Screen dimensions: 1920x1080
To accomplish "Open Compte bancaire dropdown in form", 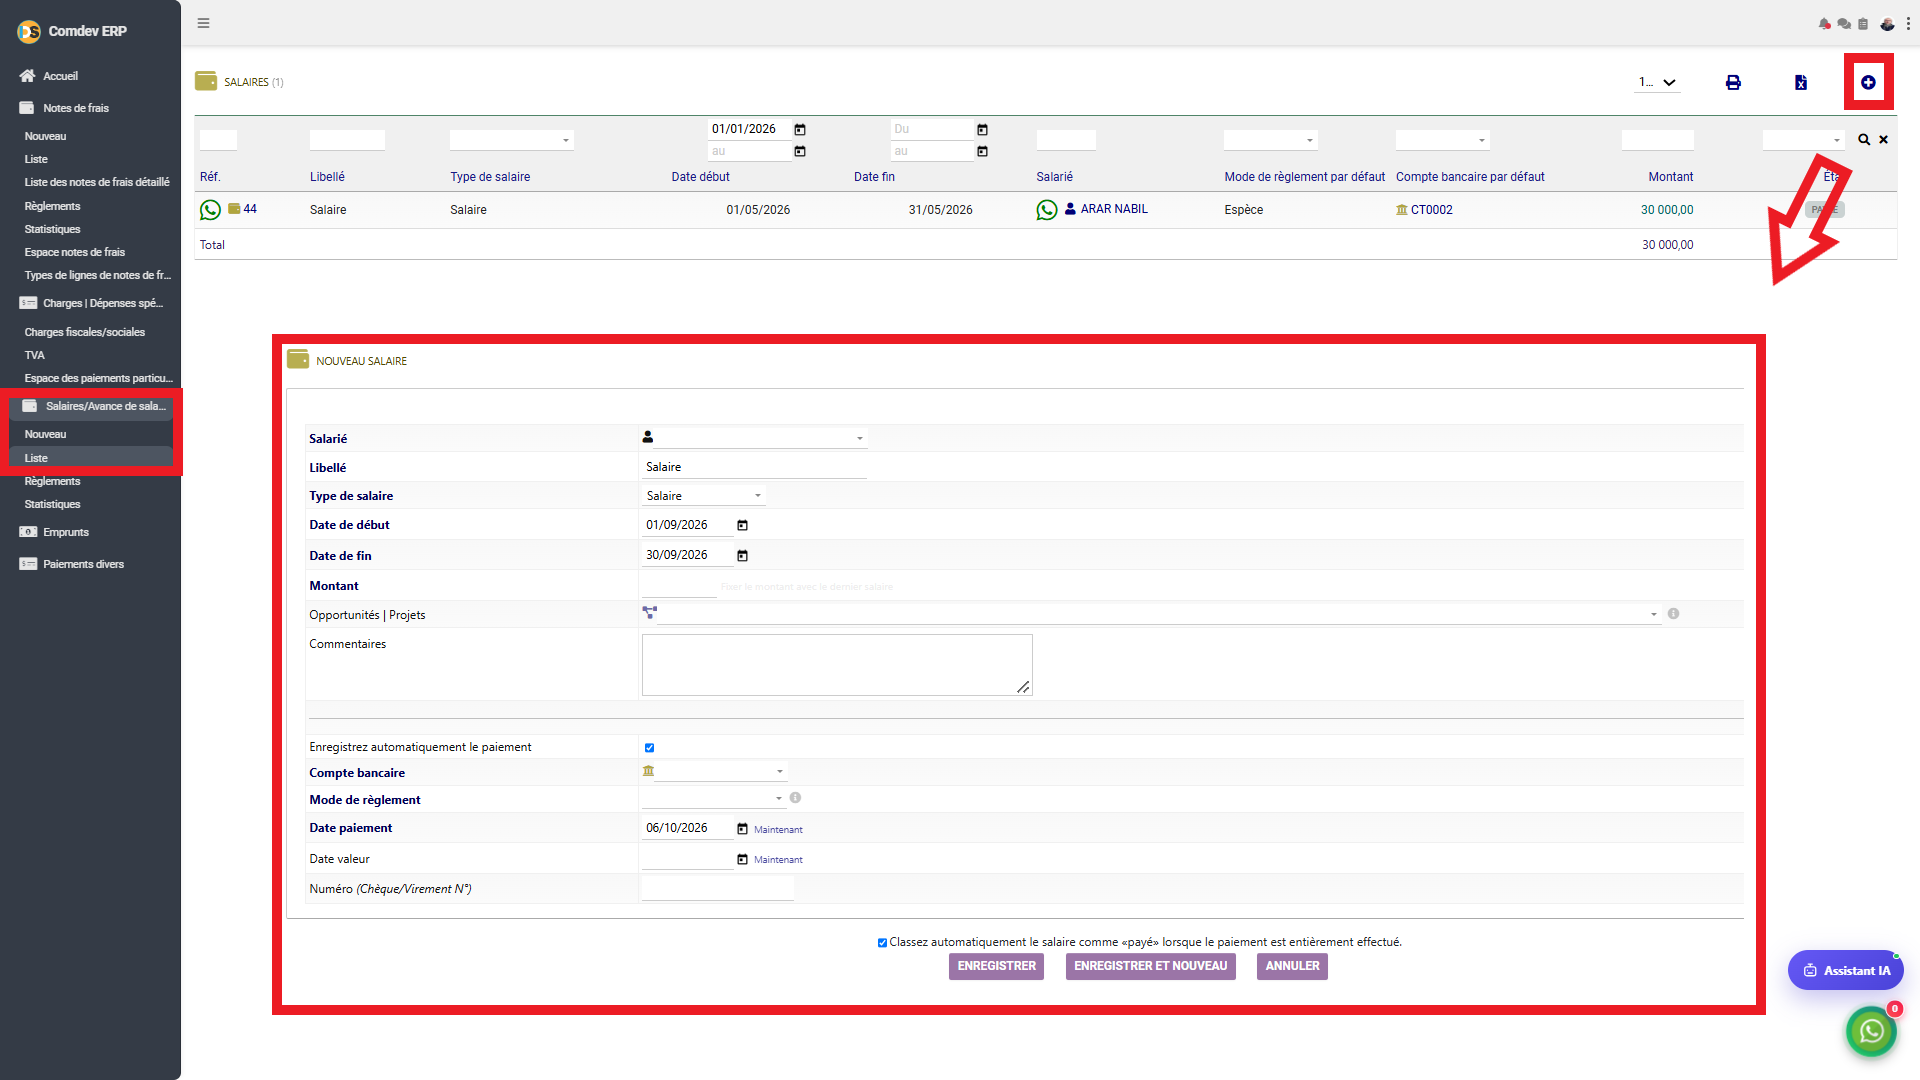I will pos(721,771).
